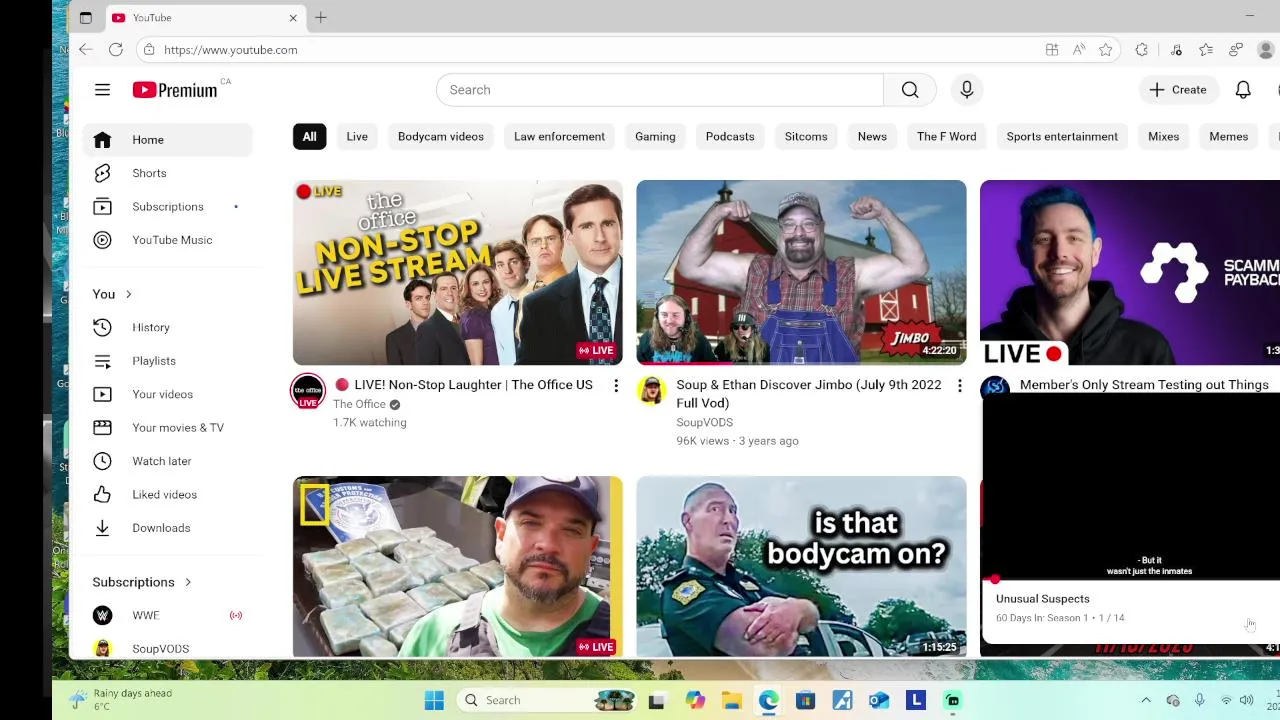The image size is (1280, 720).
Task: Open more options for Soup & Ethan video
Action: 959,385
